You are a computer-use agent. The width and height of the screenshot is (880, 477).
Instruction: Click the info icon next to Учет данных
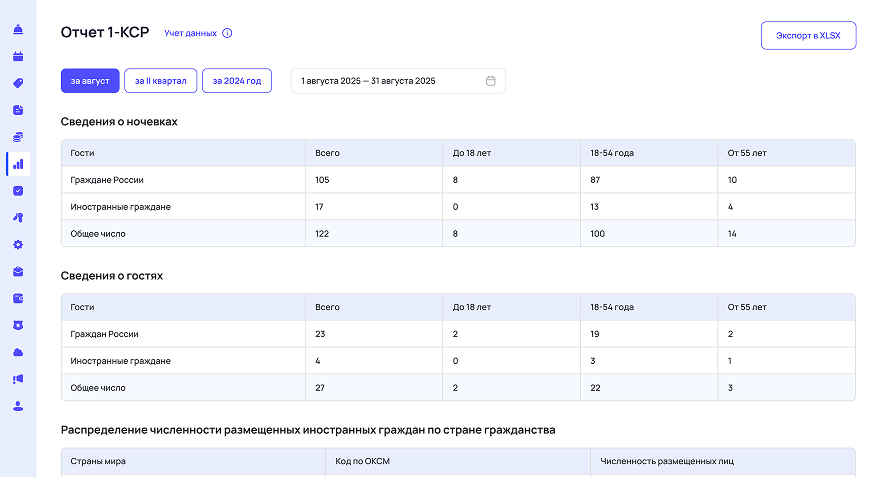(227, 33)
